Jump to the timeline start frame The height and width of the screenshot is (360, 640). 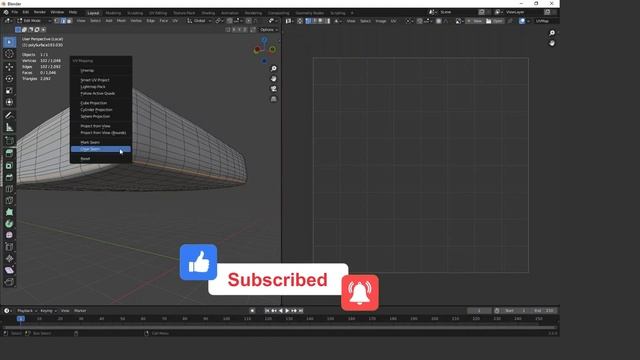267,311
